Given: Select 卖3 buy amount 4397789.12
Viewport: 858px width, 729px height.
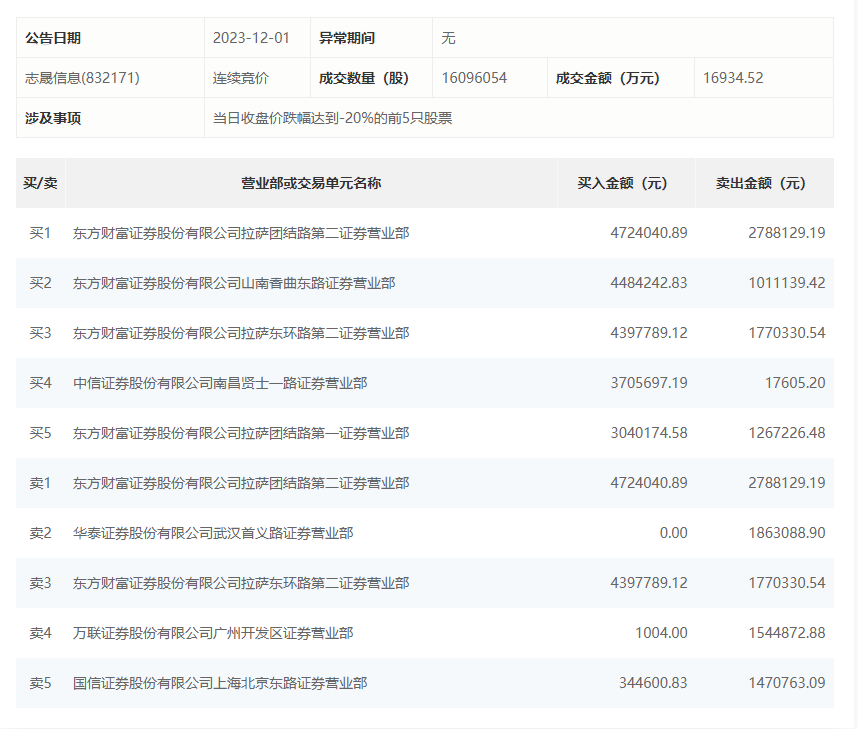Looking at the screenshot, I should pos(649,583).
